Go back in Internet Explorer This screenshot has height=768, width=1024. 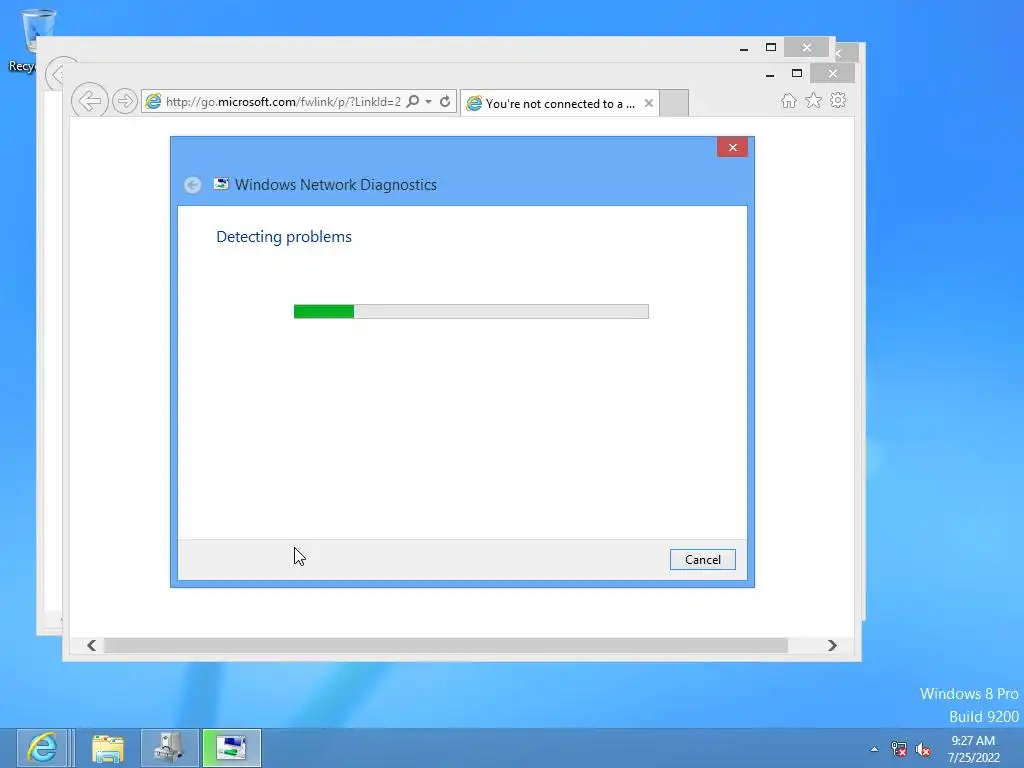89,101
